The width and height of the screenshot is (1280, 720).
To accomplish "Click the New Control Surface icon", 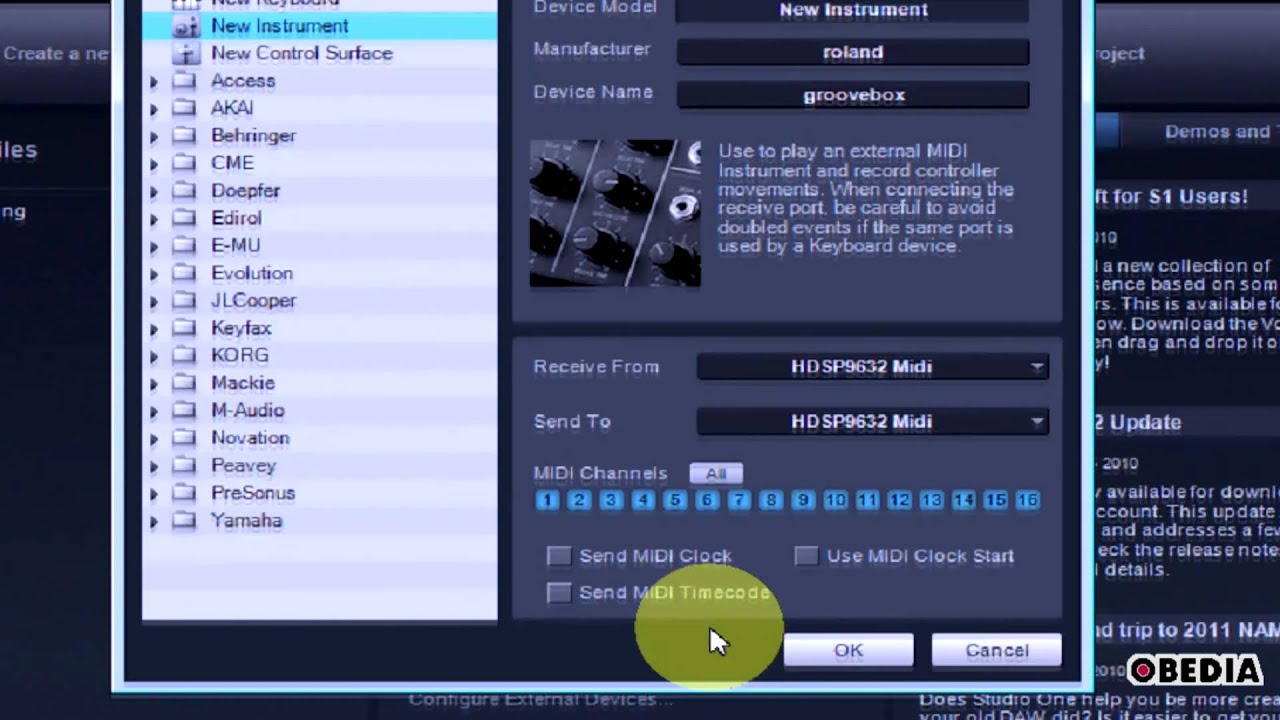I will [186, 53].
